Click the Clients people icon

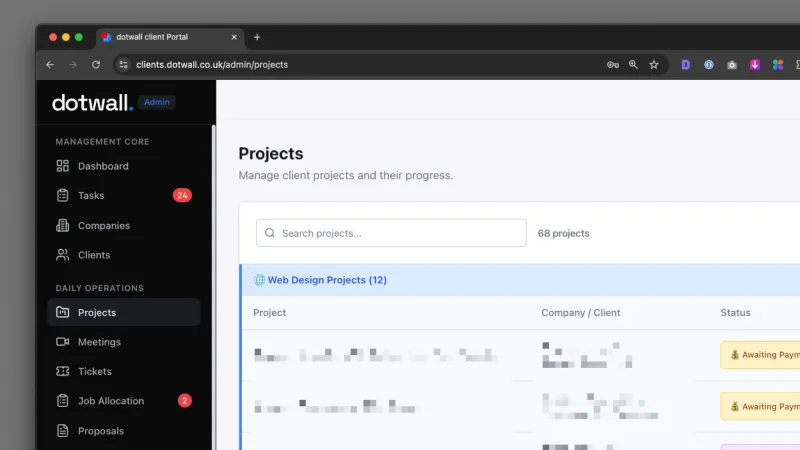[62, 255]
